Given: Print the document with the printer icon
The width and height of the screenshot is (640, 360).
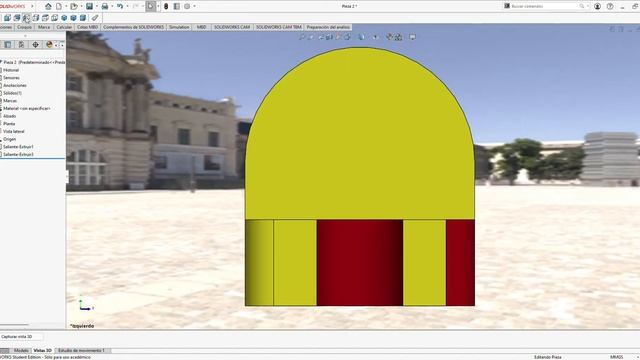Looking at the screenshot, I should (x=105, y=6).
